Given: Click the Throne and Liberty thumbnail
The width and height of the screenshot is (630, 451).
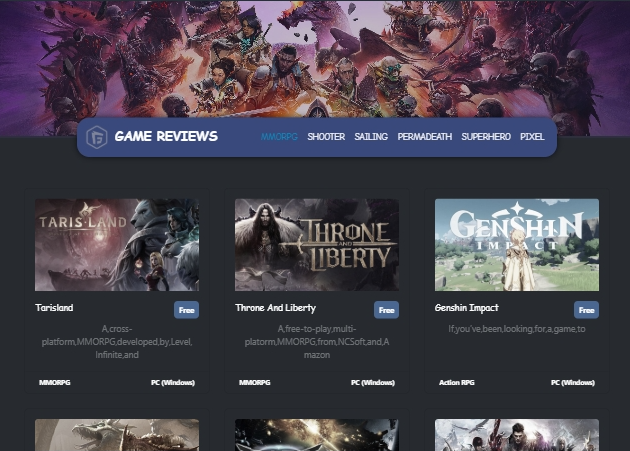Looking at the screenshot, I should tap(317, 244).
